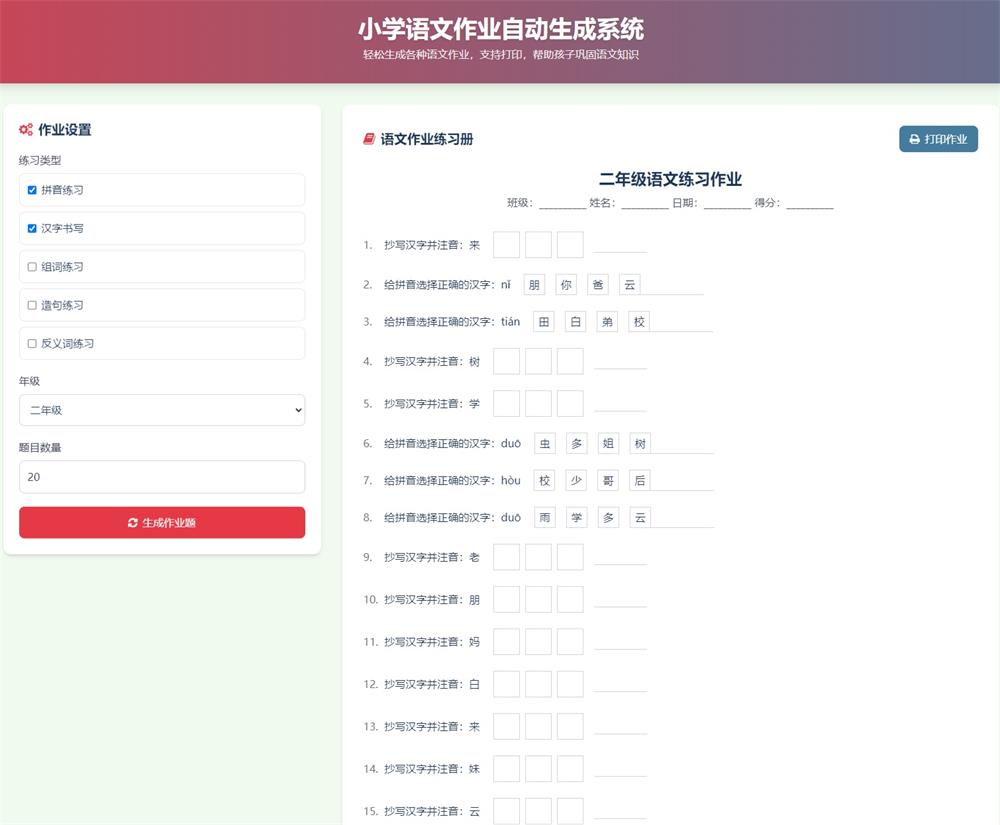The width and height of the screenshot is (1000, 825).
Task: Click question 4 text 抄写汉字并注音：树
Action: [x=432, y=361]
